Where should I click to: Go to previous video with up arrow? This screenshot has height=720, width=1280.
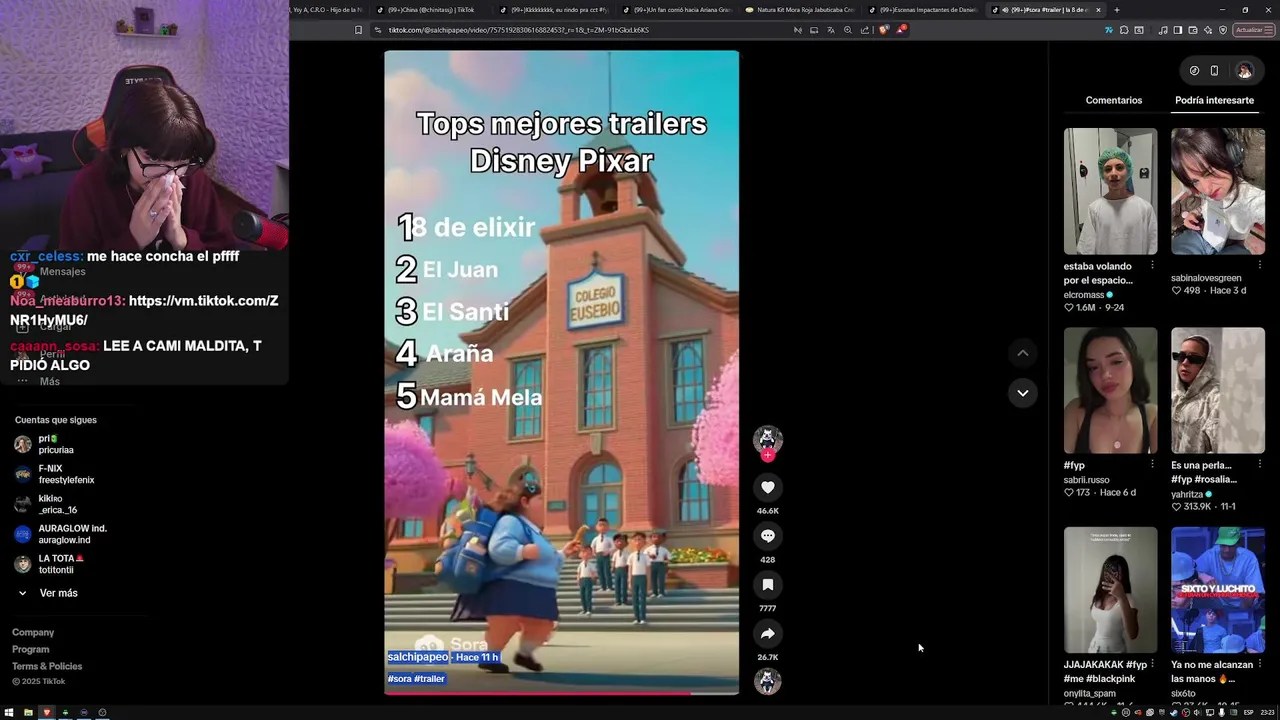click(1022, 353)
